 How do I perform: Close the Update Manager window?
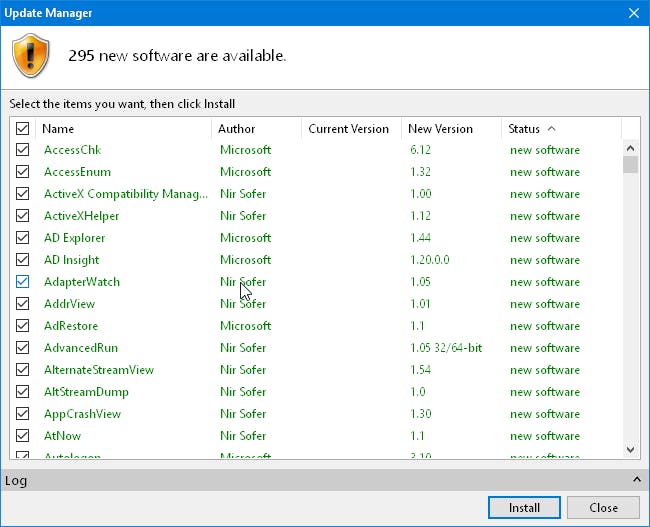pos(634,13)
